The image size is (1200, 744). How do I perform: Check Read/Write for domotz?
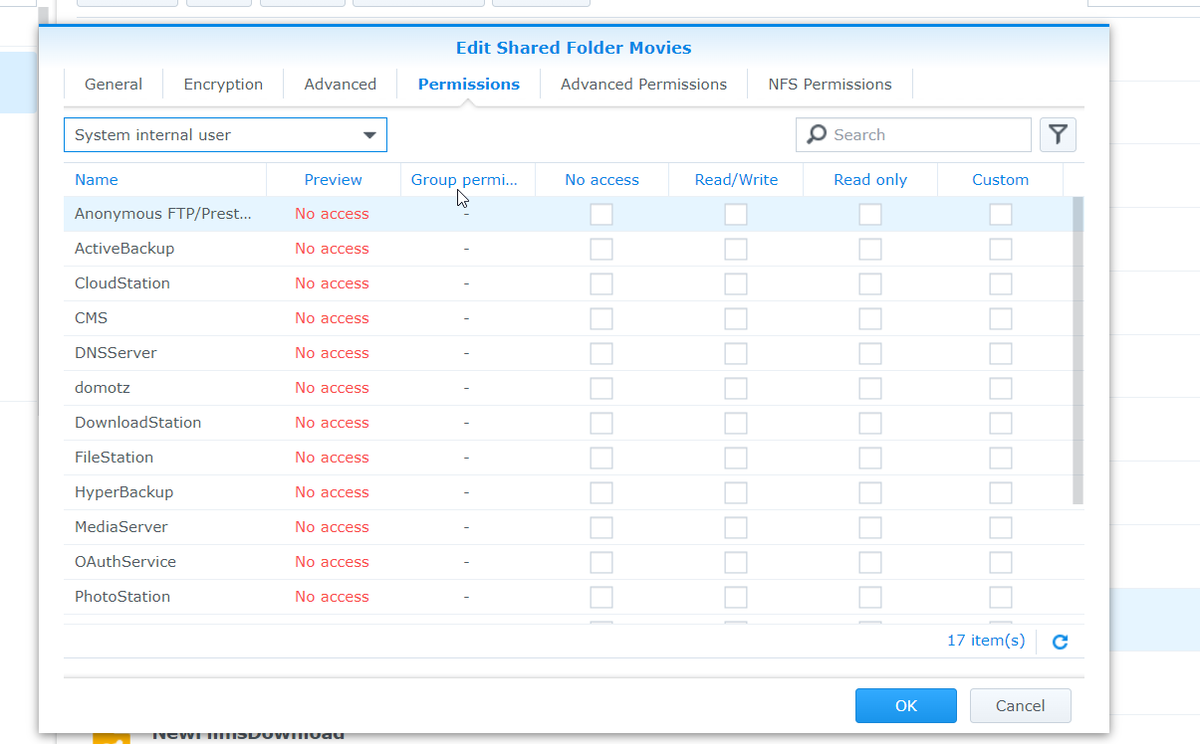(736, 388)
